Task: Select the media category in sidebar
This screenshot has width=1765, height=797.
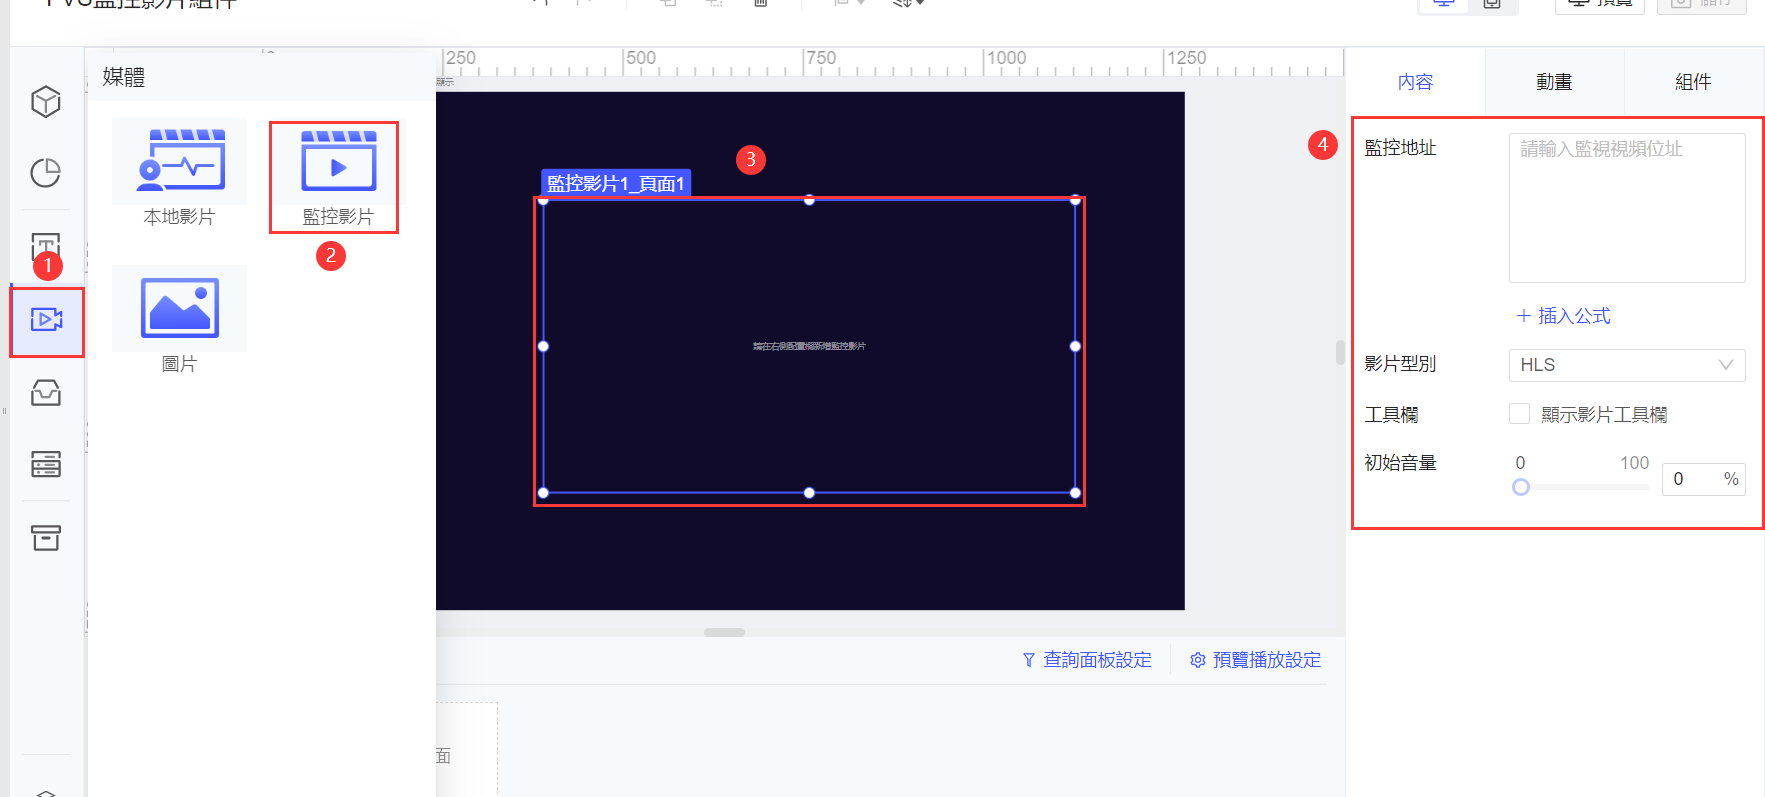Action: click(x=46, y=320)
